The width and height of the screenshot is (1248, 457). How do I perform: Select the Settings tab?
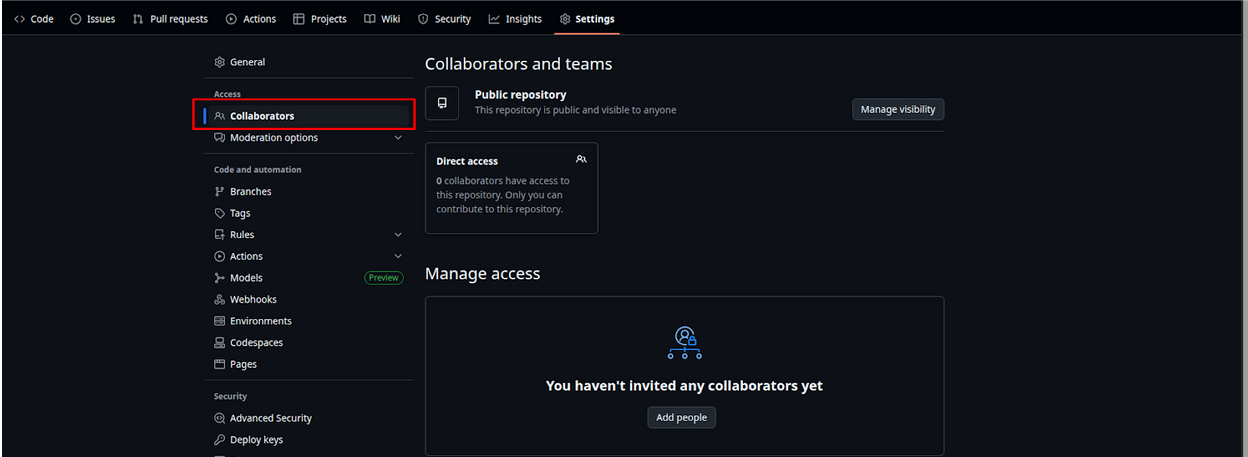(587, 19)
